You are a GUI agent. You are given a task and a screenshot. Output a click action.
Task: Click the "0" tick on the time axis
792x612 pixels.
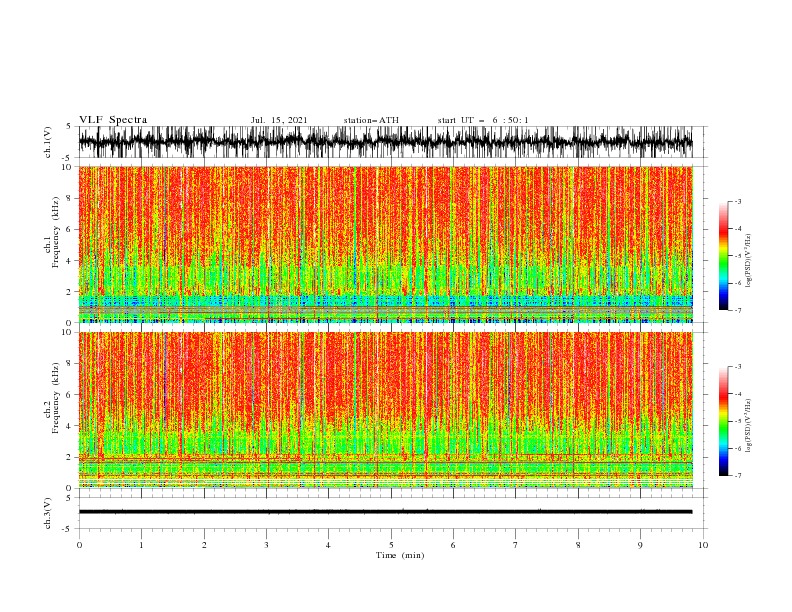(79, 545)
